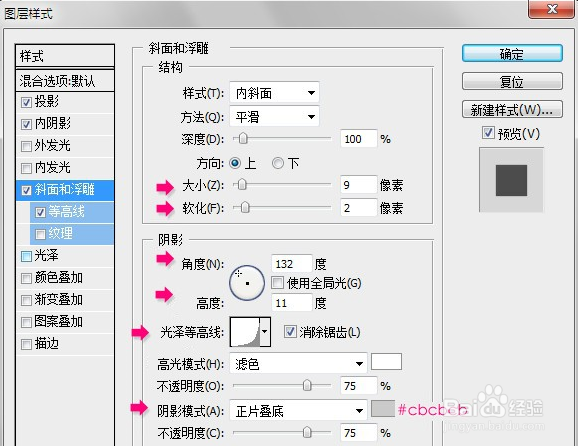
Task: Open the 等高线 sub-item label
Action: (x=66, y=212)
